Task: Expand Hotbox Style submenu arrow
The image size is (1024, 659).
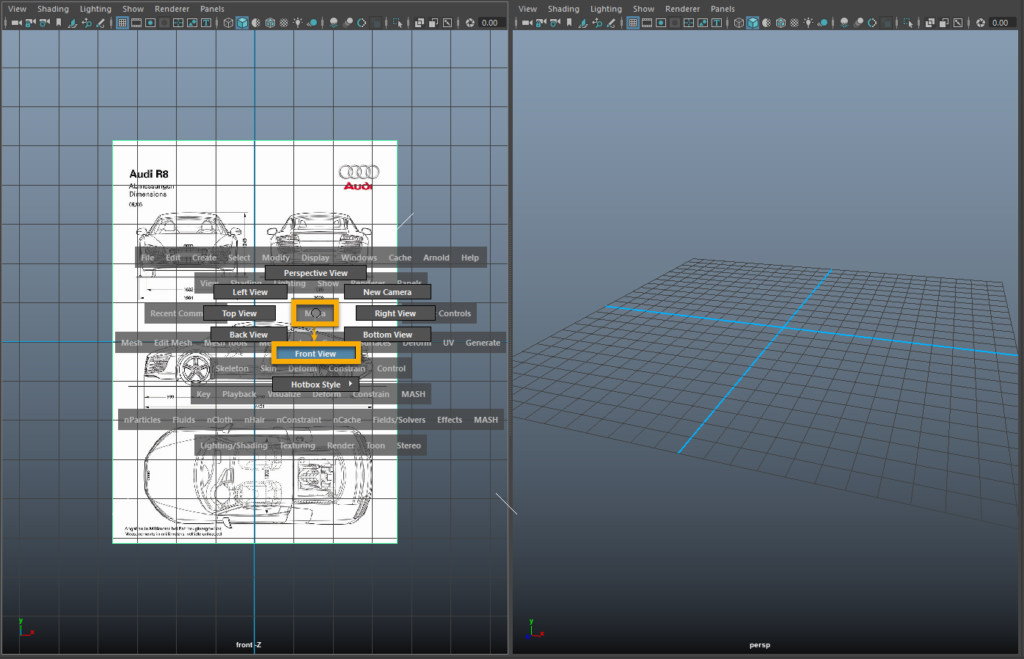Action: [351, 384]
